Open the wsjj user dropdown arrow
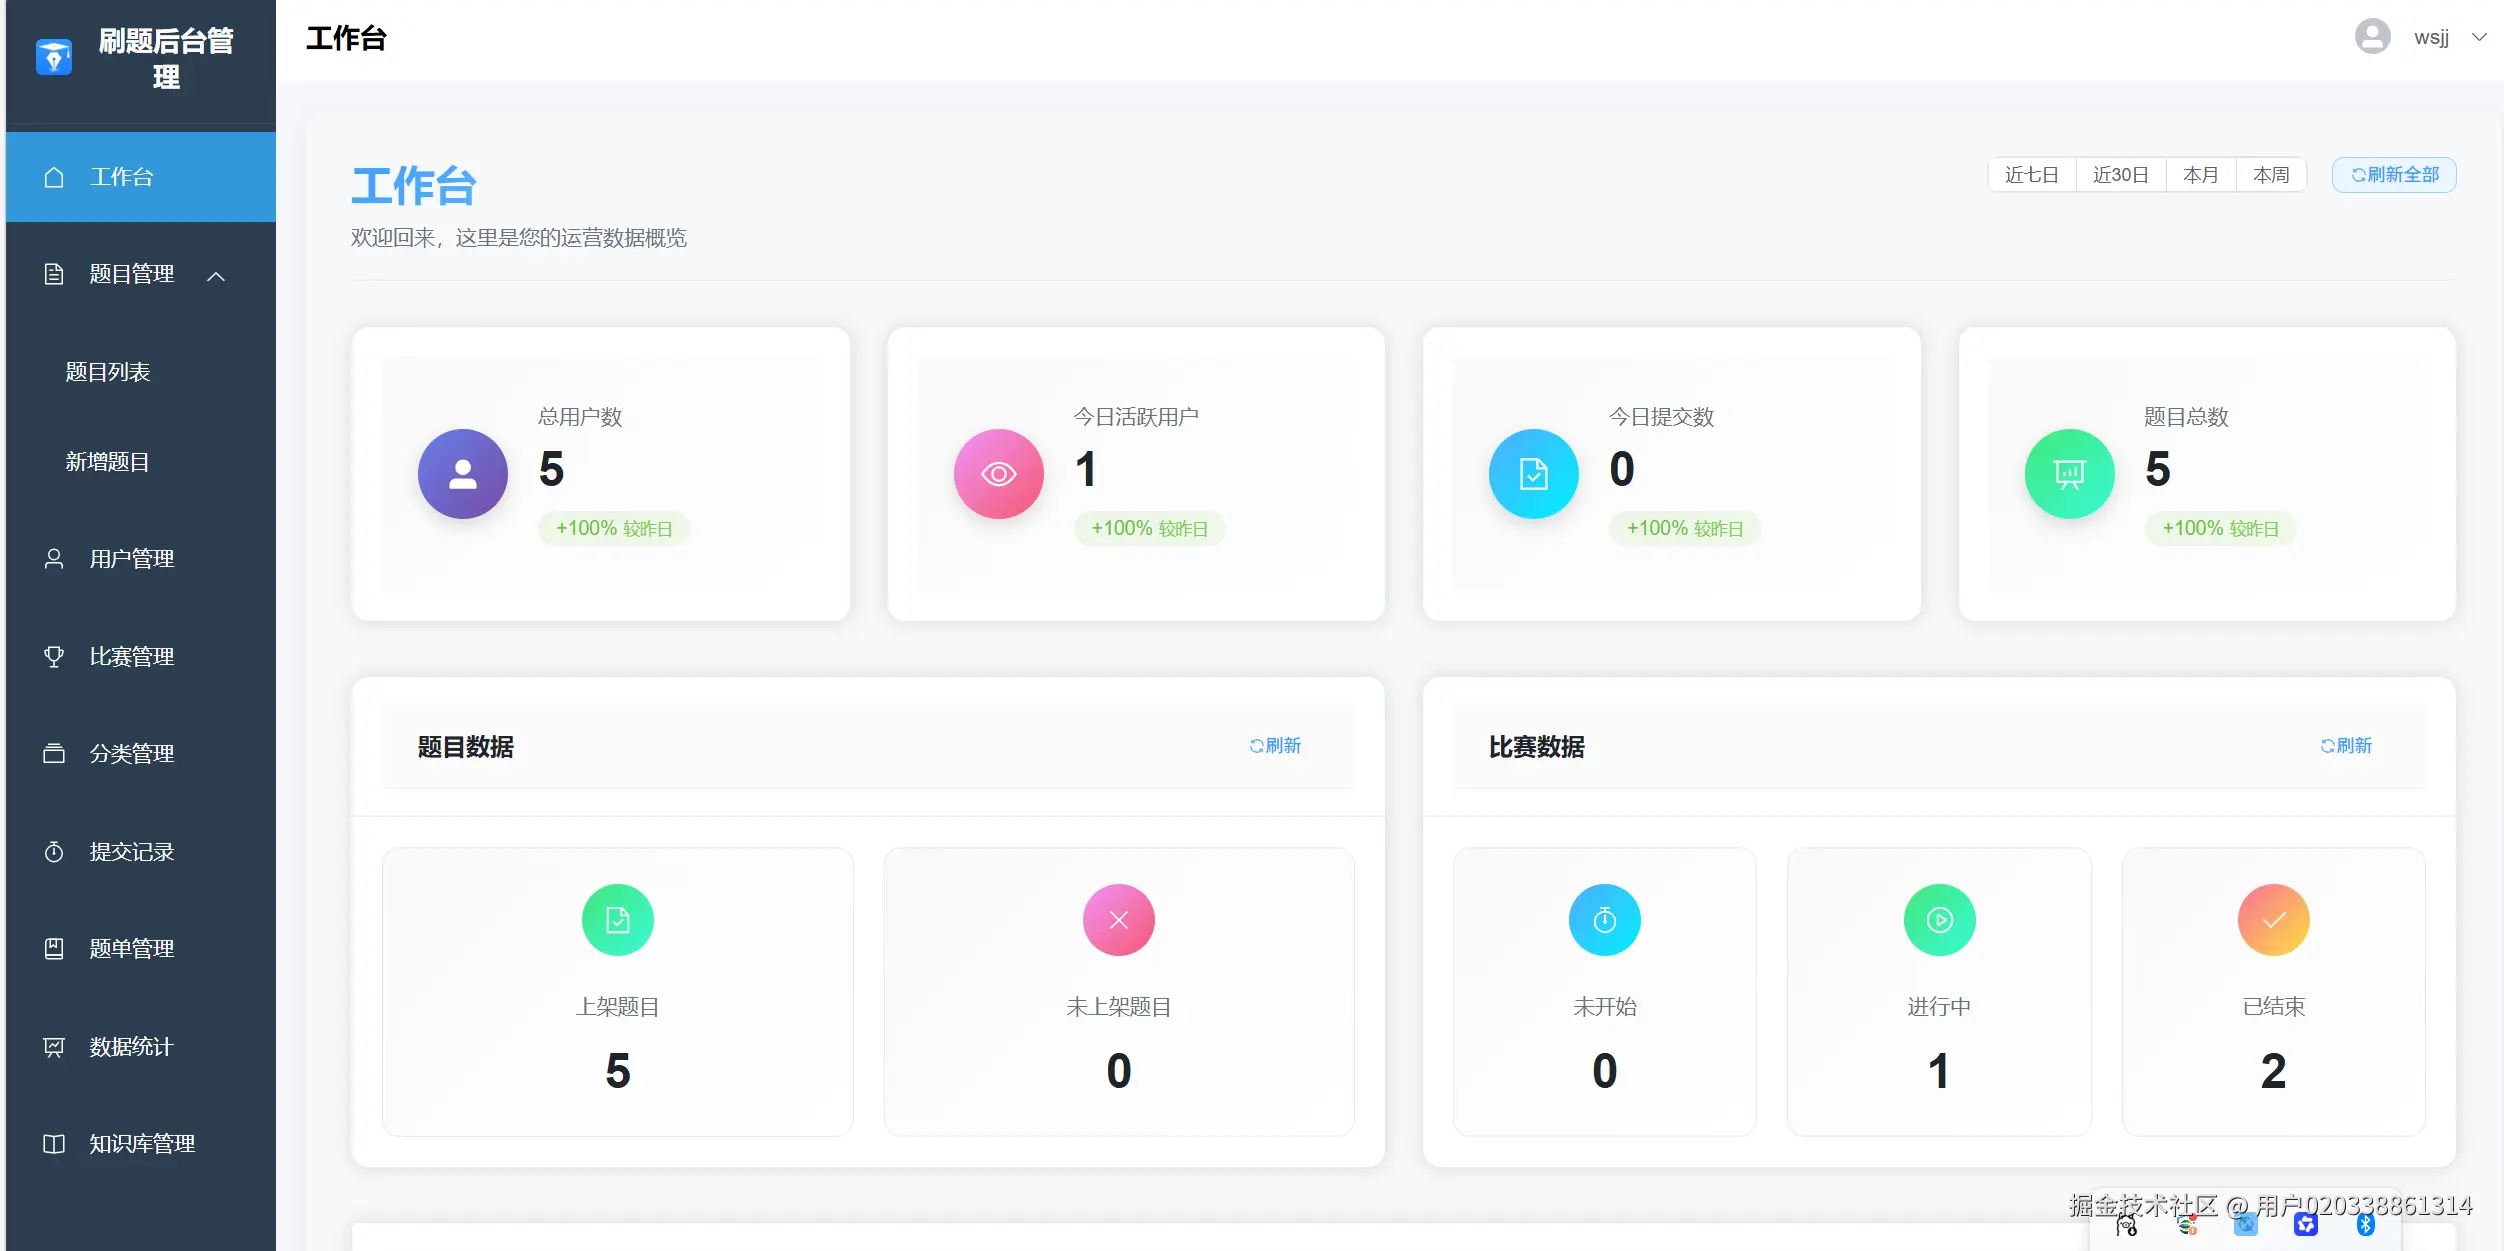This screenshot has height=1251, width=2504. tap(2480, 38)
